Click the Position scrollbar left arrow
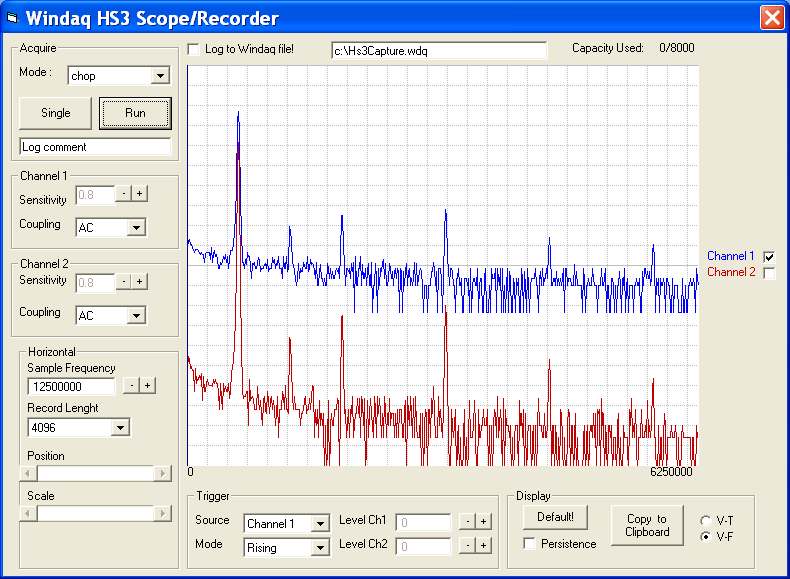The image size is (790, 579). pyautogui.click(x=28, y=474)
